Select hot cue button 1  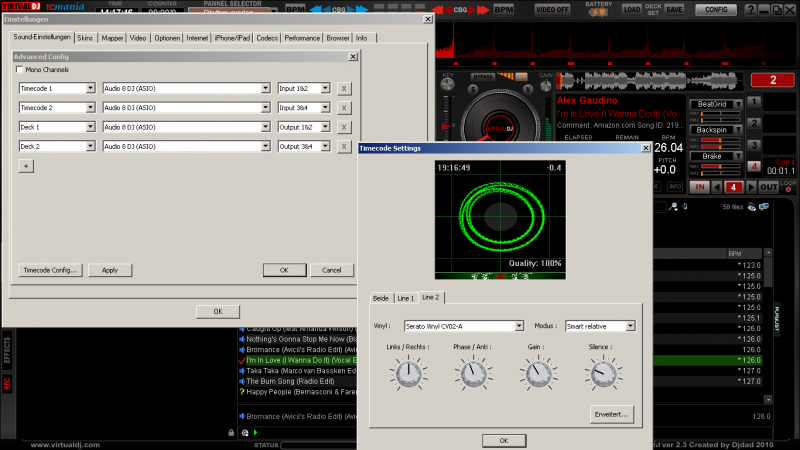[754, 102]
